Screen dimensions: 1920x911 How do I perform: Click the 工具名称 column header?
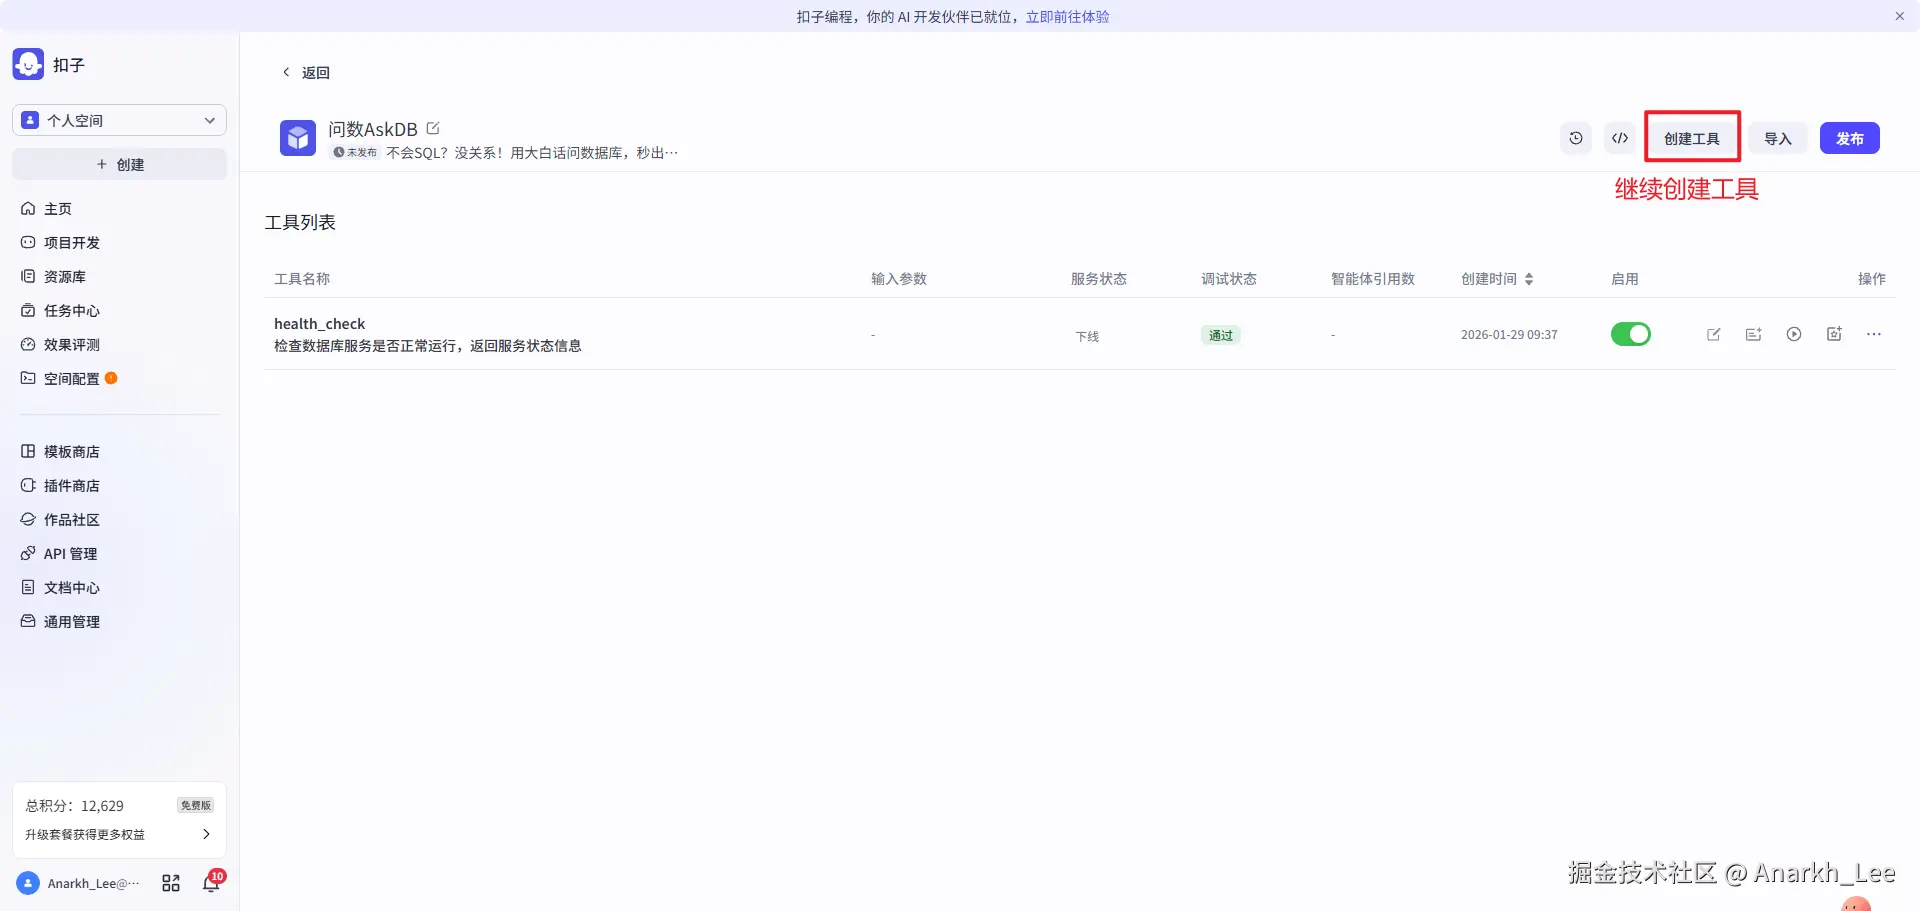point(302,279)
